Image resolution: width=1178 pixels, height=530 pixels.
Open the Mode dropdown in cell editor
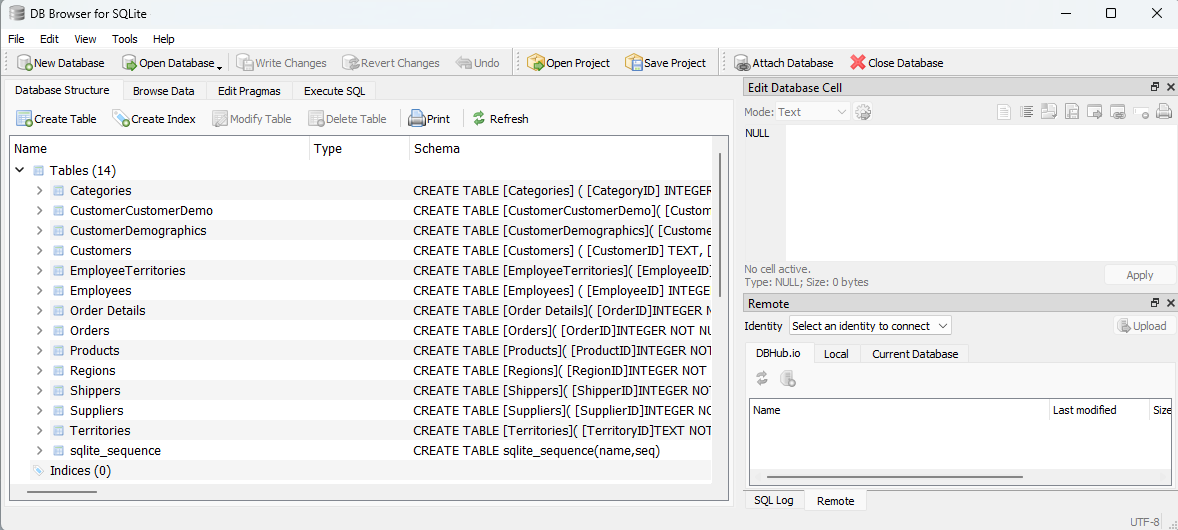(813, 112)
